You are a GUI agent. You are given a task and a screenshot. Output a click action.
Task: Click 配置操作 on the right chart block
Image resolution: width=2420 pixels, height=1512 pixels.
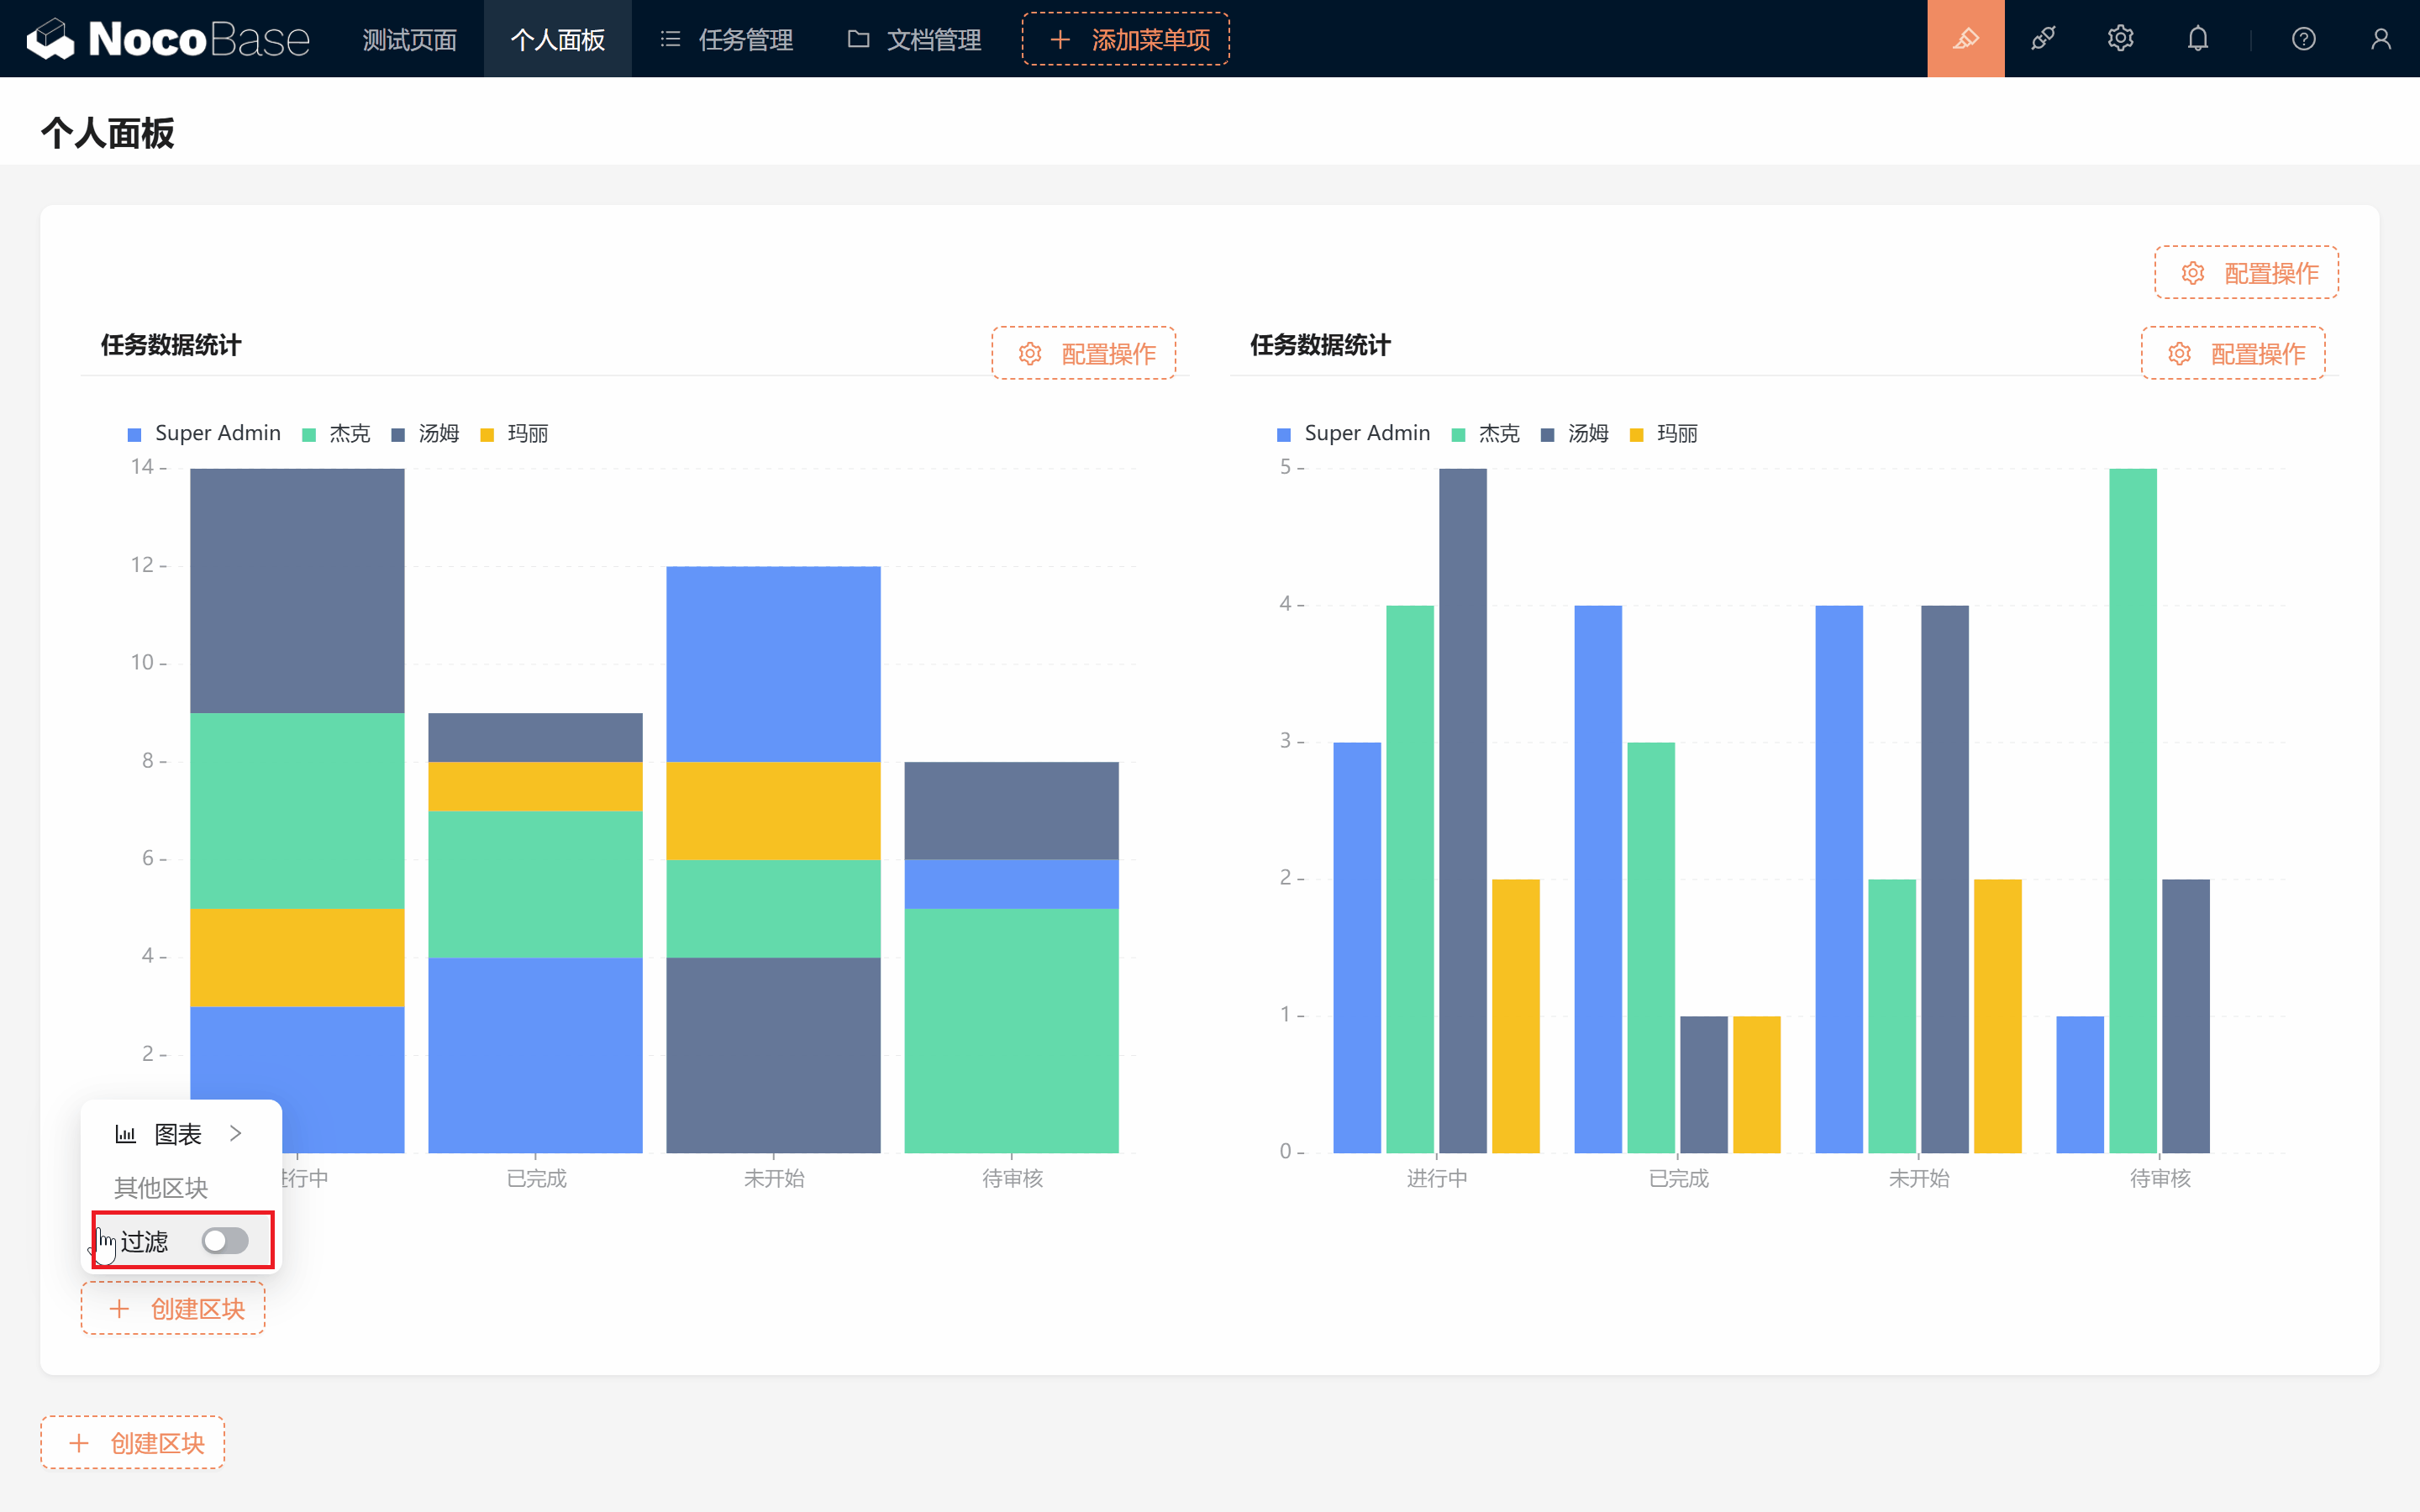[2233, 353]
